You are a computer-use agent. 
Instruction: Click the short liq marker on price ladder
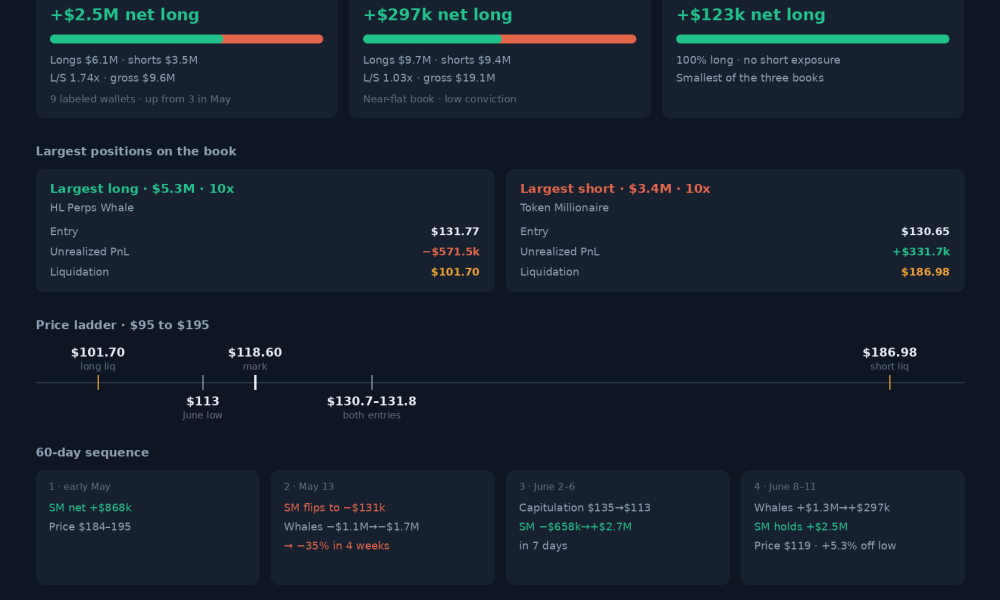coord(890,383)
